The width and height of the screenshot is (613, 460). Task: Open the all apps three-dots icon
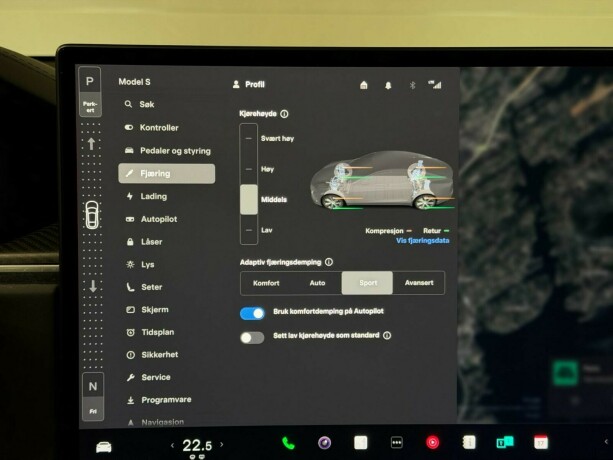pyautogui.click(x=396, y=442)
